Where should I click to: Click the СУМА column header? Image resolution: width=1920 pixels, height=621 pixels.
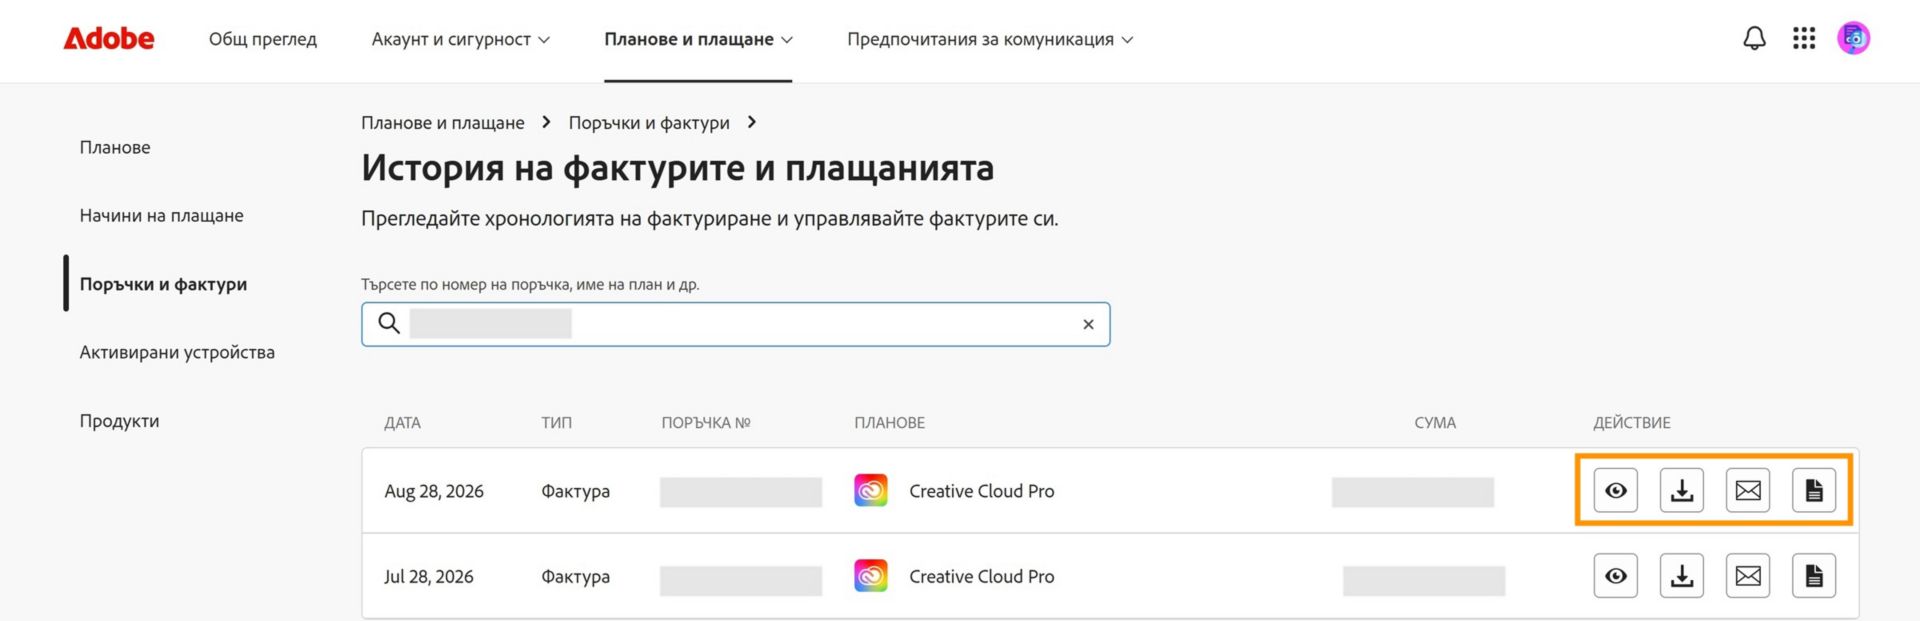1435,422
